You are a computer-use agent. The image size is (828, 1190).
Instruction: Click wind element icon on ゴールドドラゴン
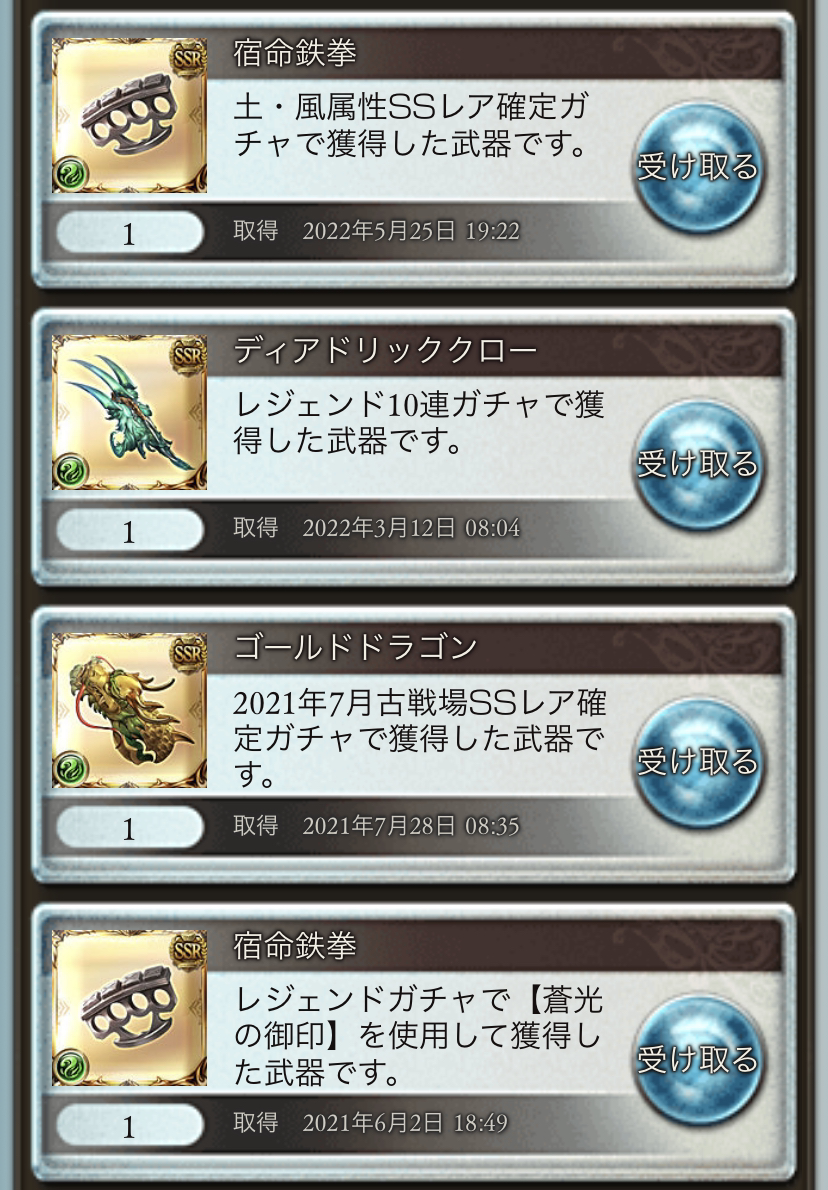tap(71, 768)
